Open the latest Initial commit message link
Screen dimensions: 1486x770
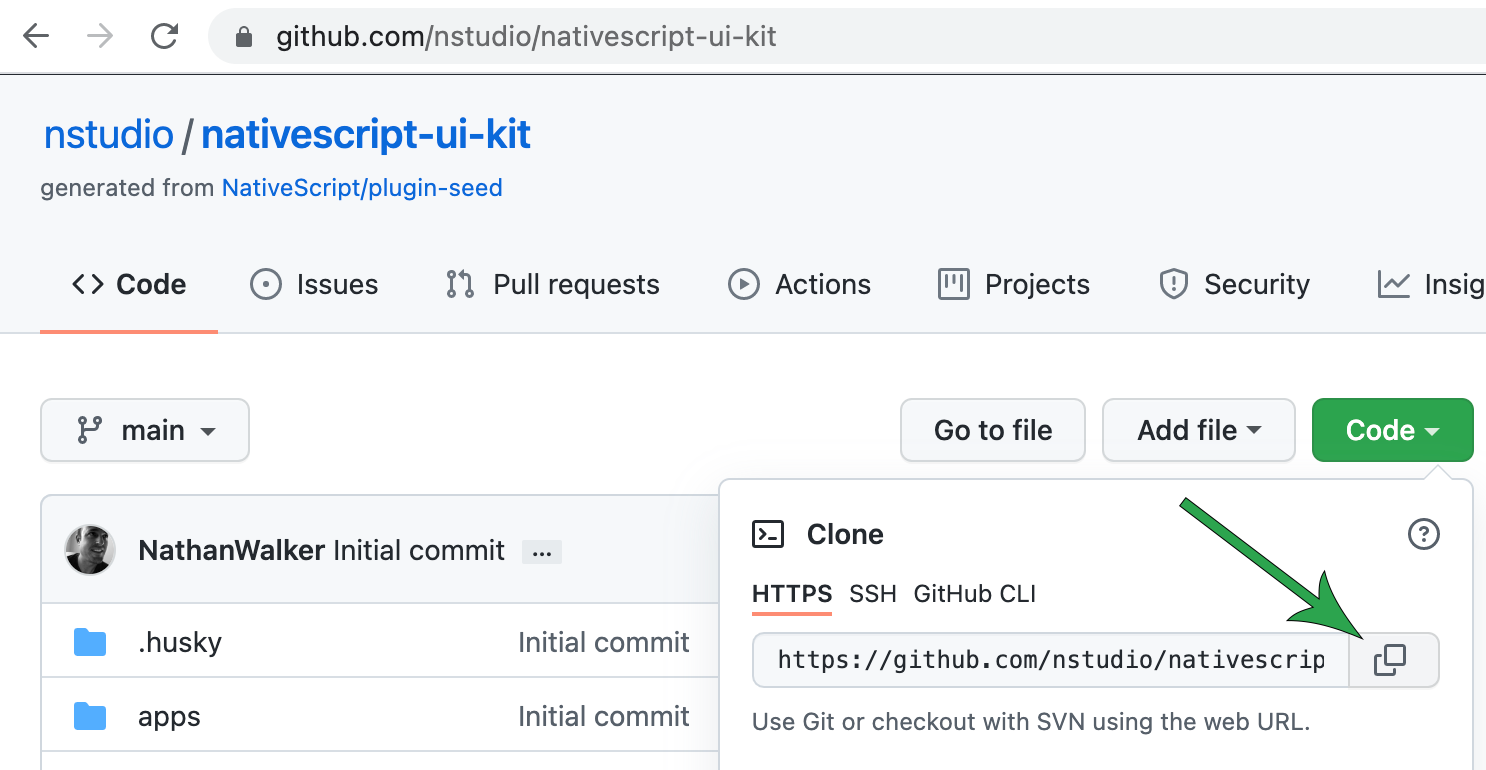[419, 550]
